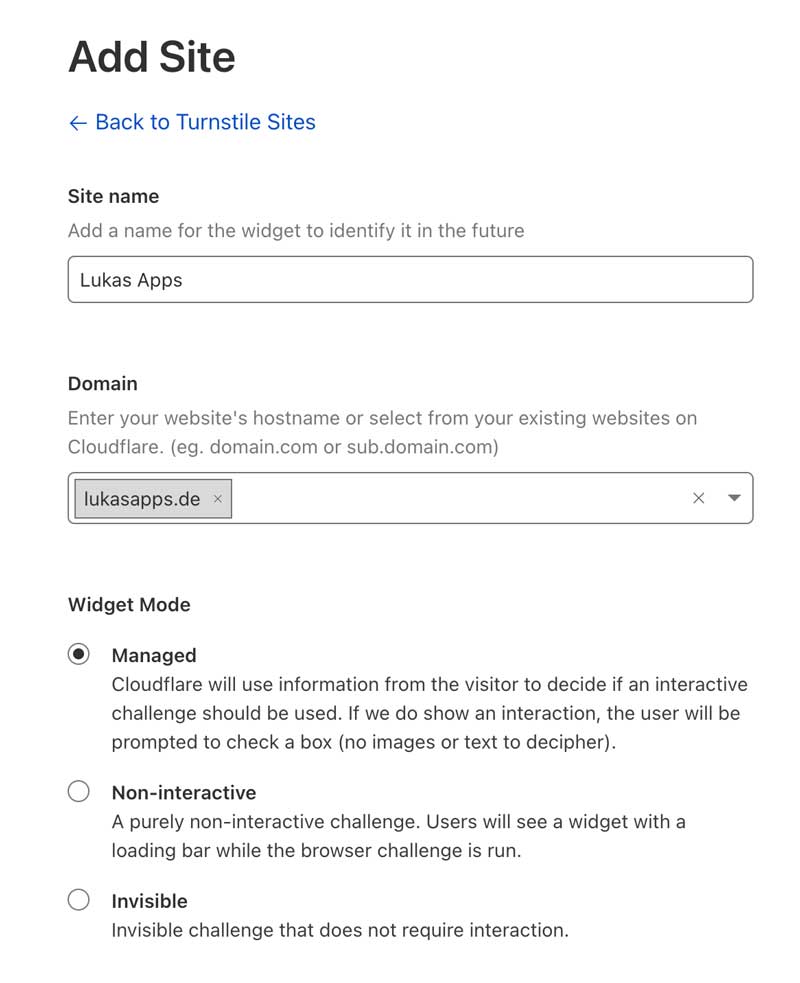The image size is (800, 983).
Task: Click the Add Site page heading
Action: coord(152,57)
